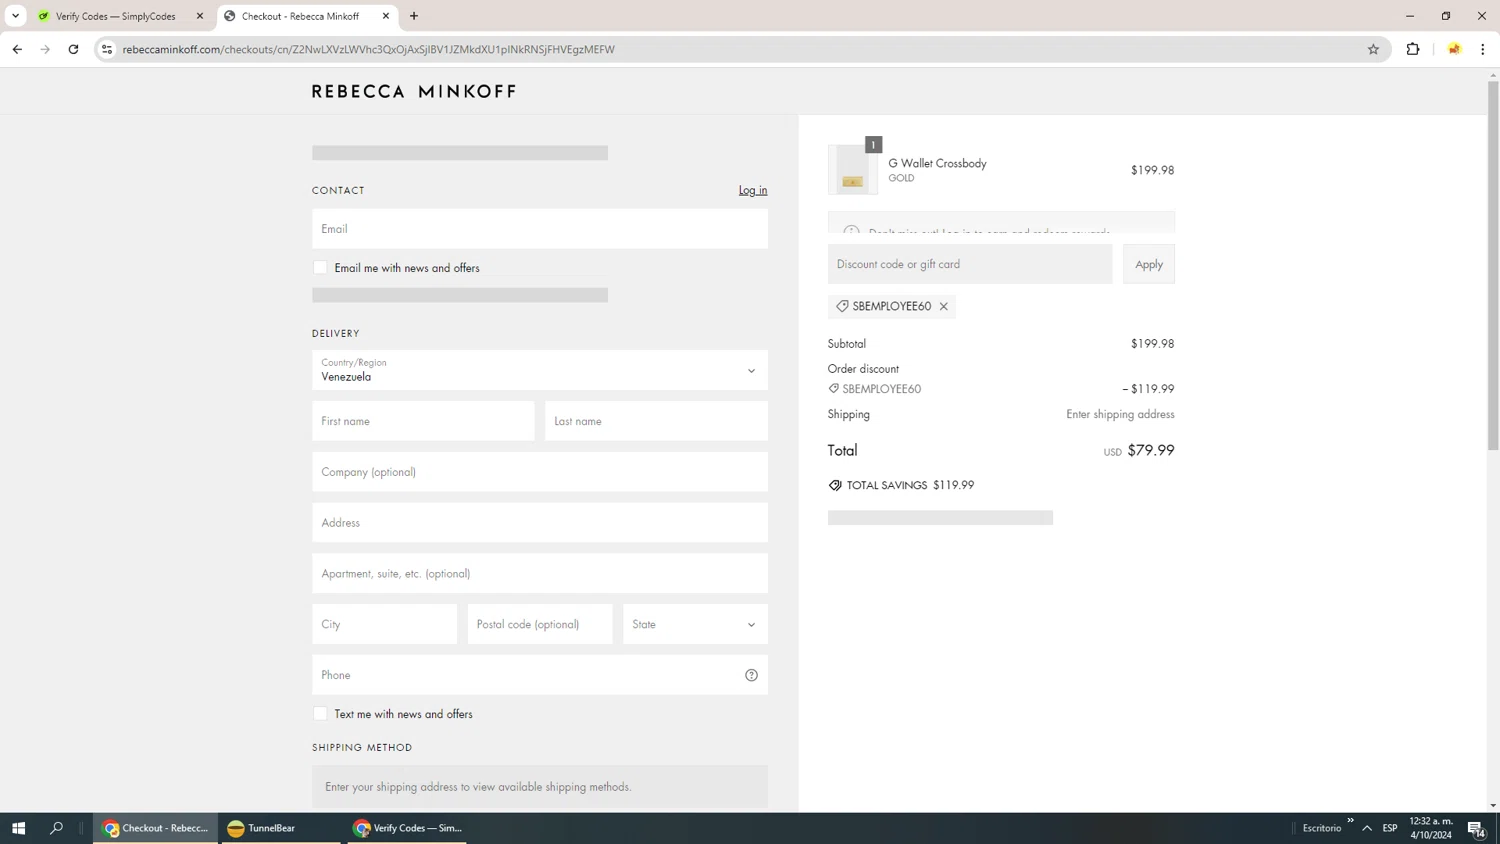1500x844 pixels.
Task: Click the phone help question mark icon
Action: click(752, 675)
